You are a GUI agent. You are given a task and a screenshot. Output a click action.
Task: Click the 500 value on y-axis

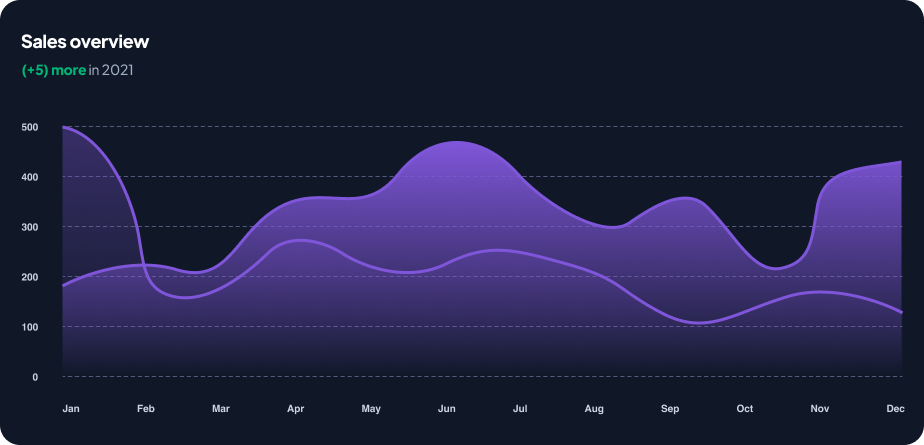click(29, 127)
